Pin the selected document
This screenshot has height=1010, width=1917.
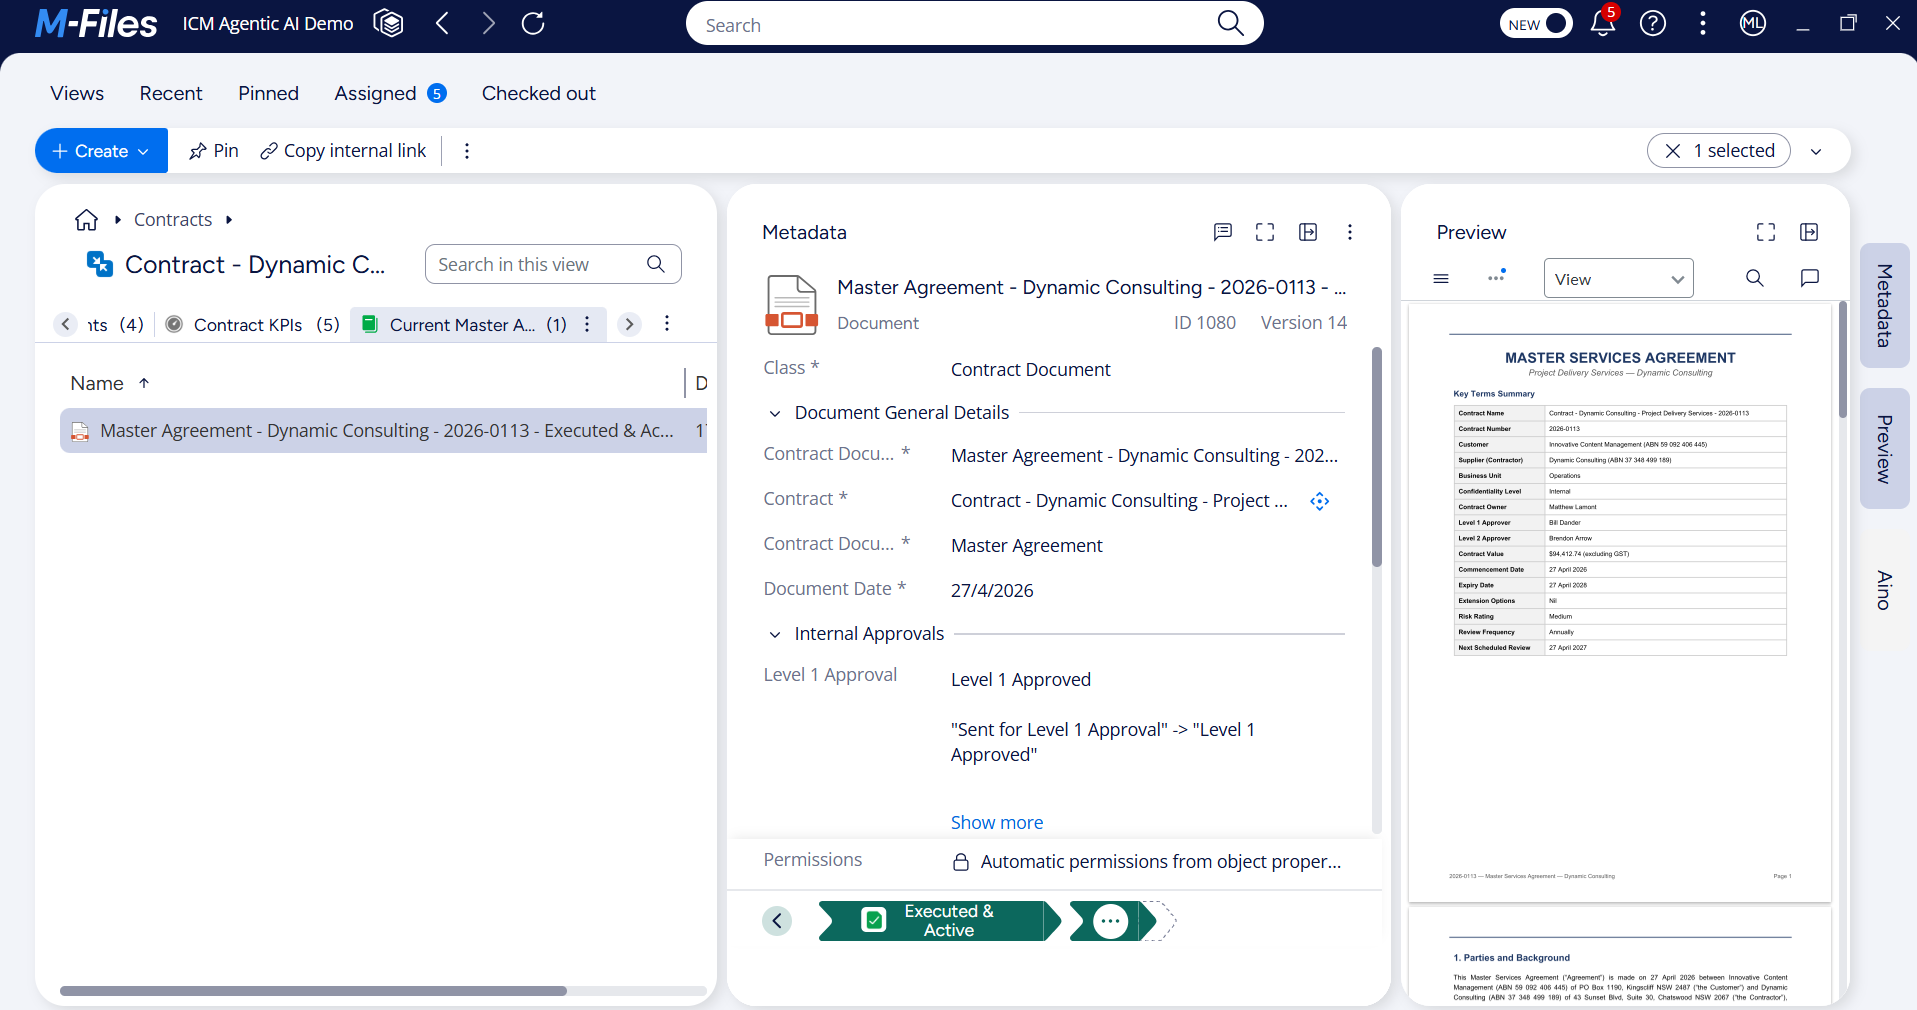click(x=214, y=151)
